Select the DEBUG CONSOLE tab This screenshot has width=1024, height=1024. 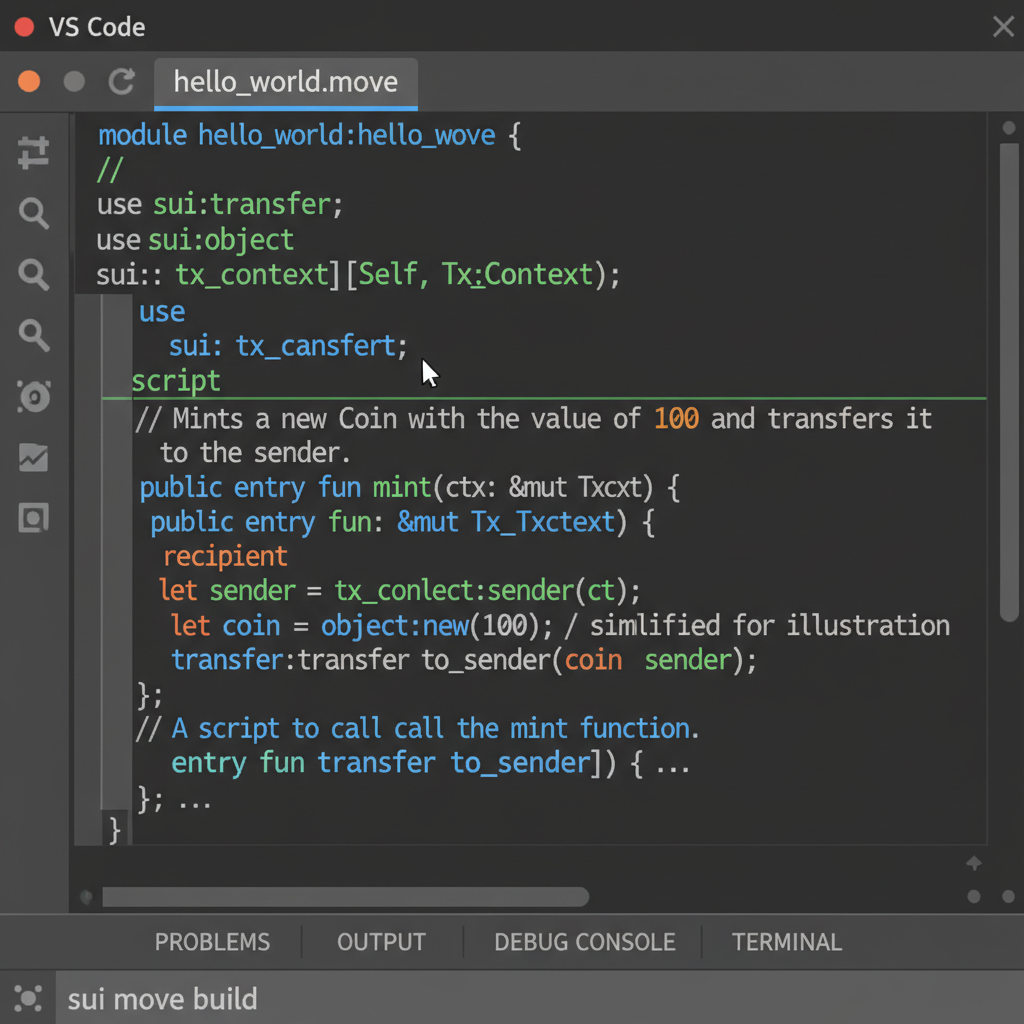[584, 941]
